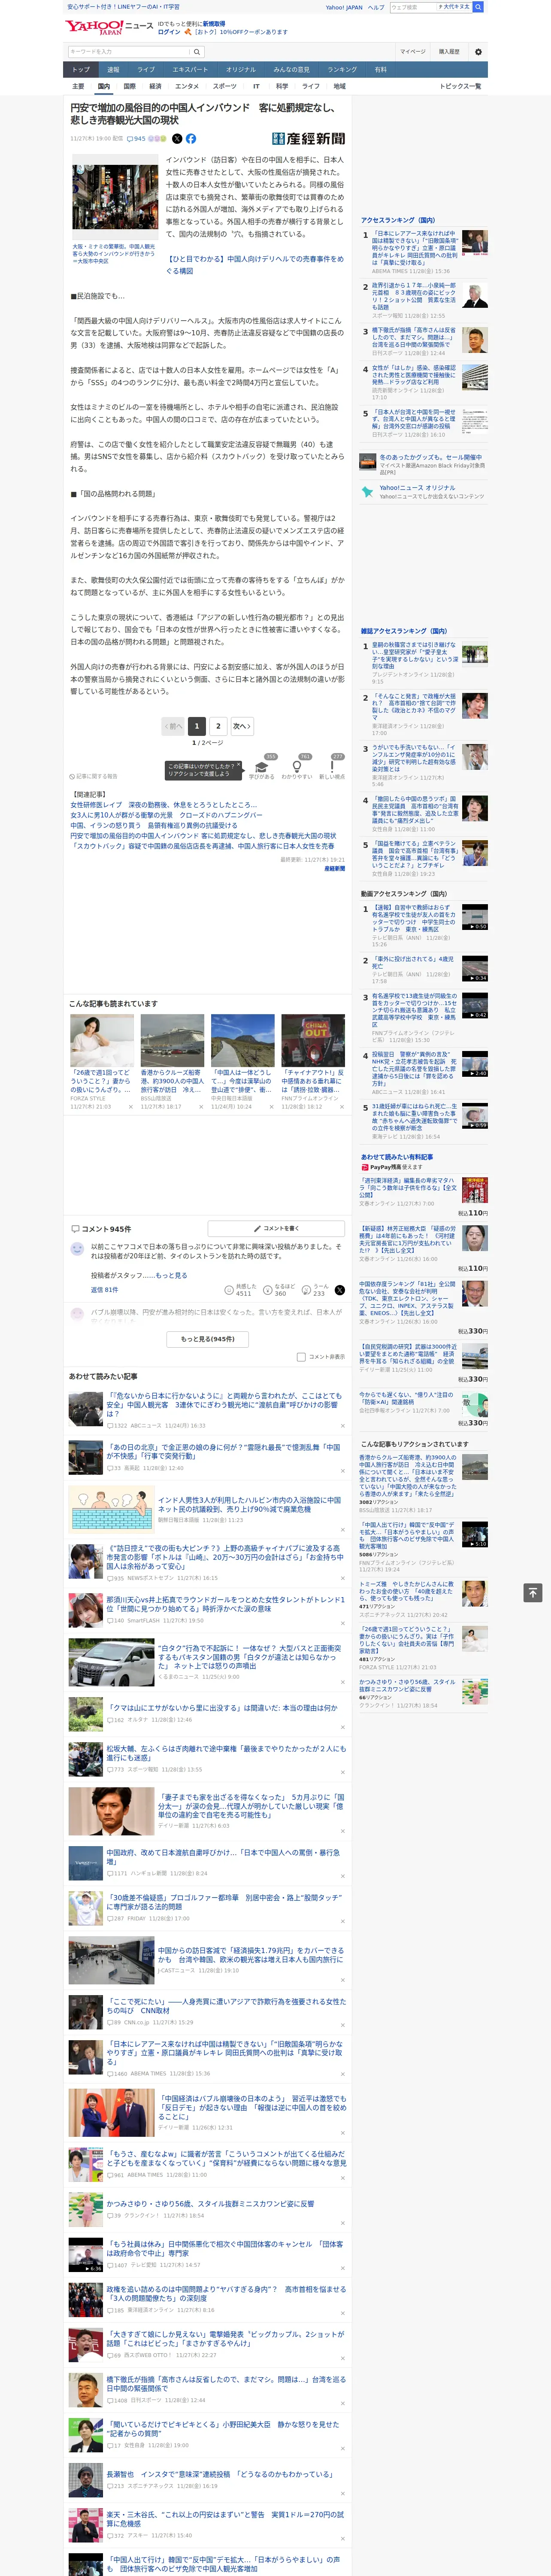Click コメントを書く button
Screen dimensions: 551x2576
pos(276,1228)
